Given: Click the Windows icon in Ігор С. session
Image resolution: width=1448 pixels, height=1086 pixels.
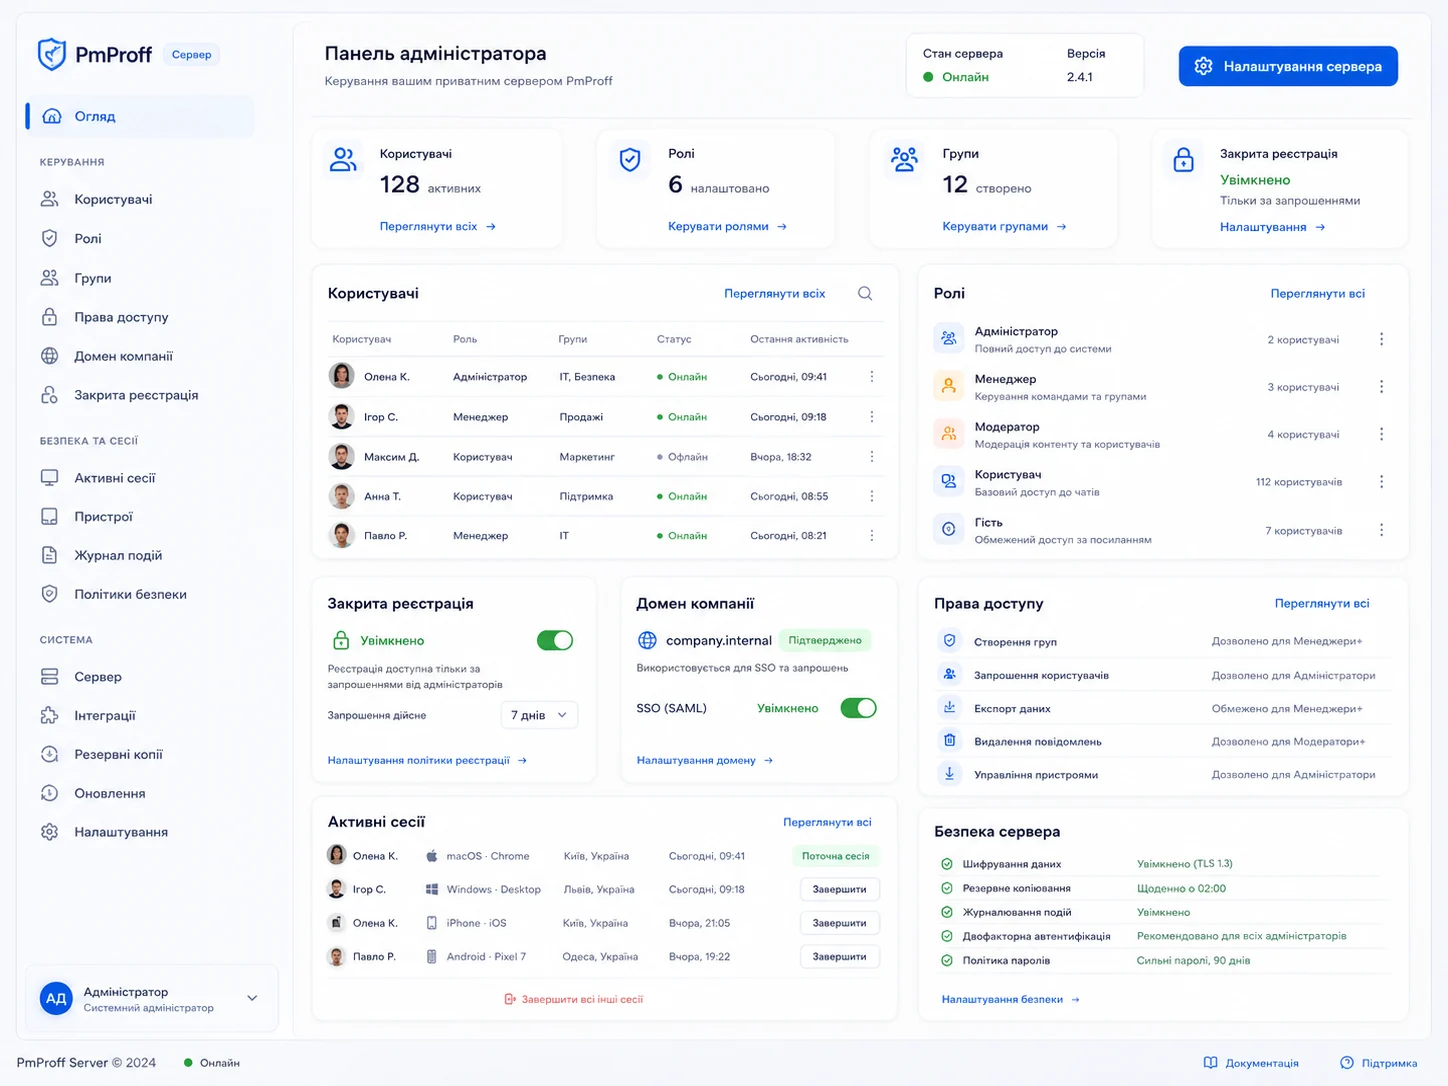Looking at the screenshot, I should 432,889.
